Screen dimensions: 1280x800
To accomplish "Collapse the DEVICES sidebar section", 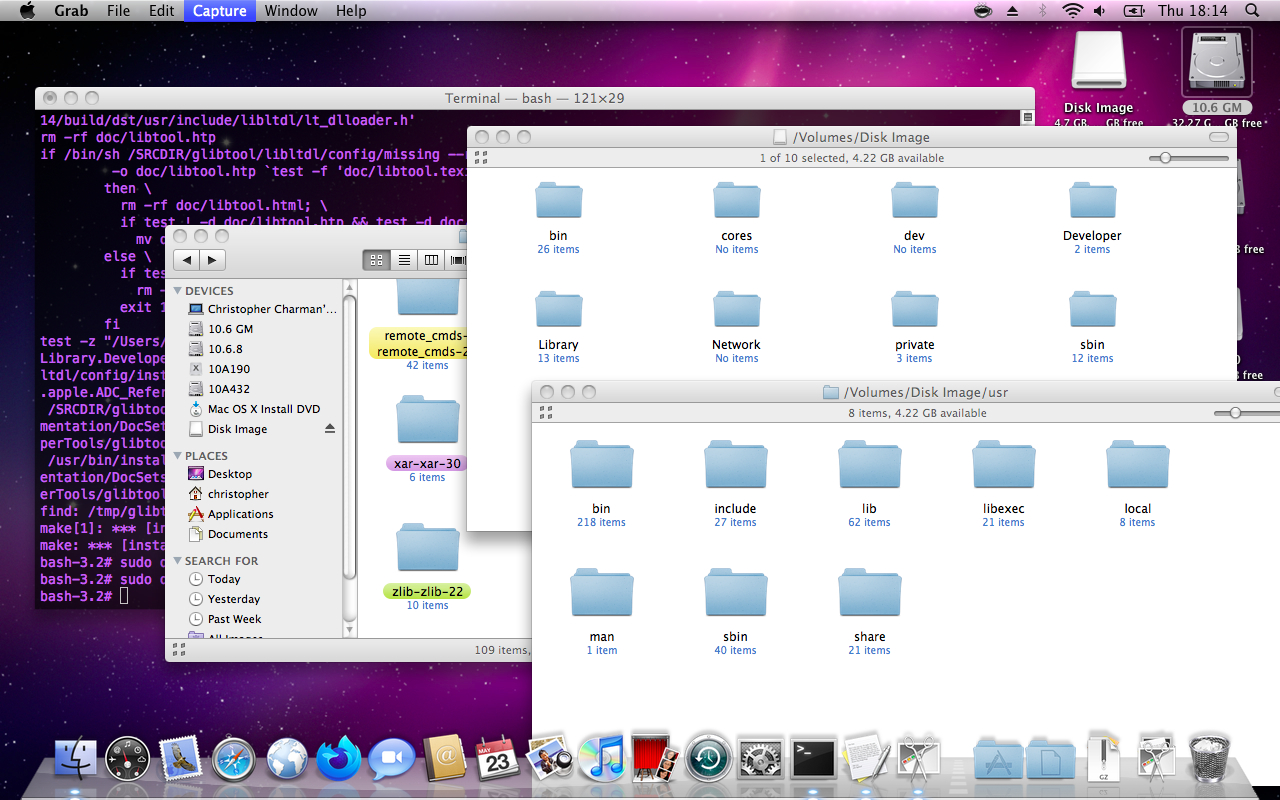I will point(178,291).
